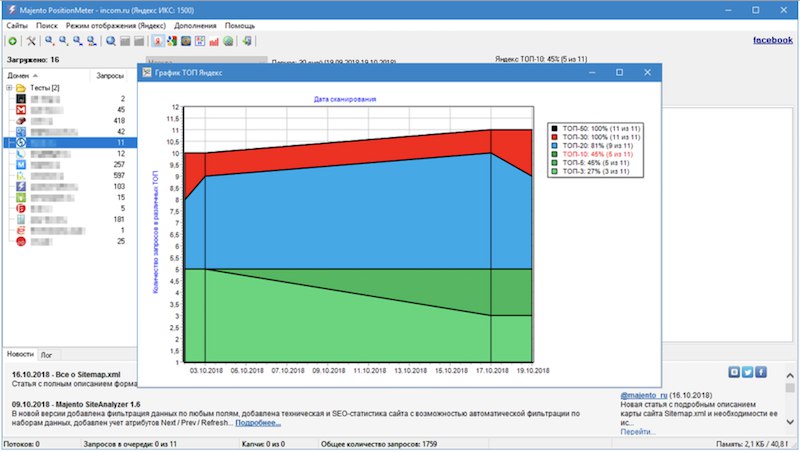Open the Дополнения menu
Viewport: 800px width, 452px height.
tap(195, 26)
